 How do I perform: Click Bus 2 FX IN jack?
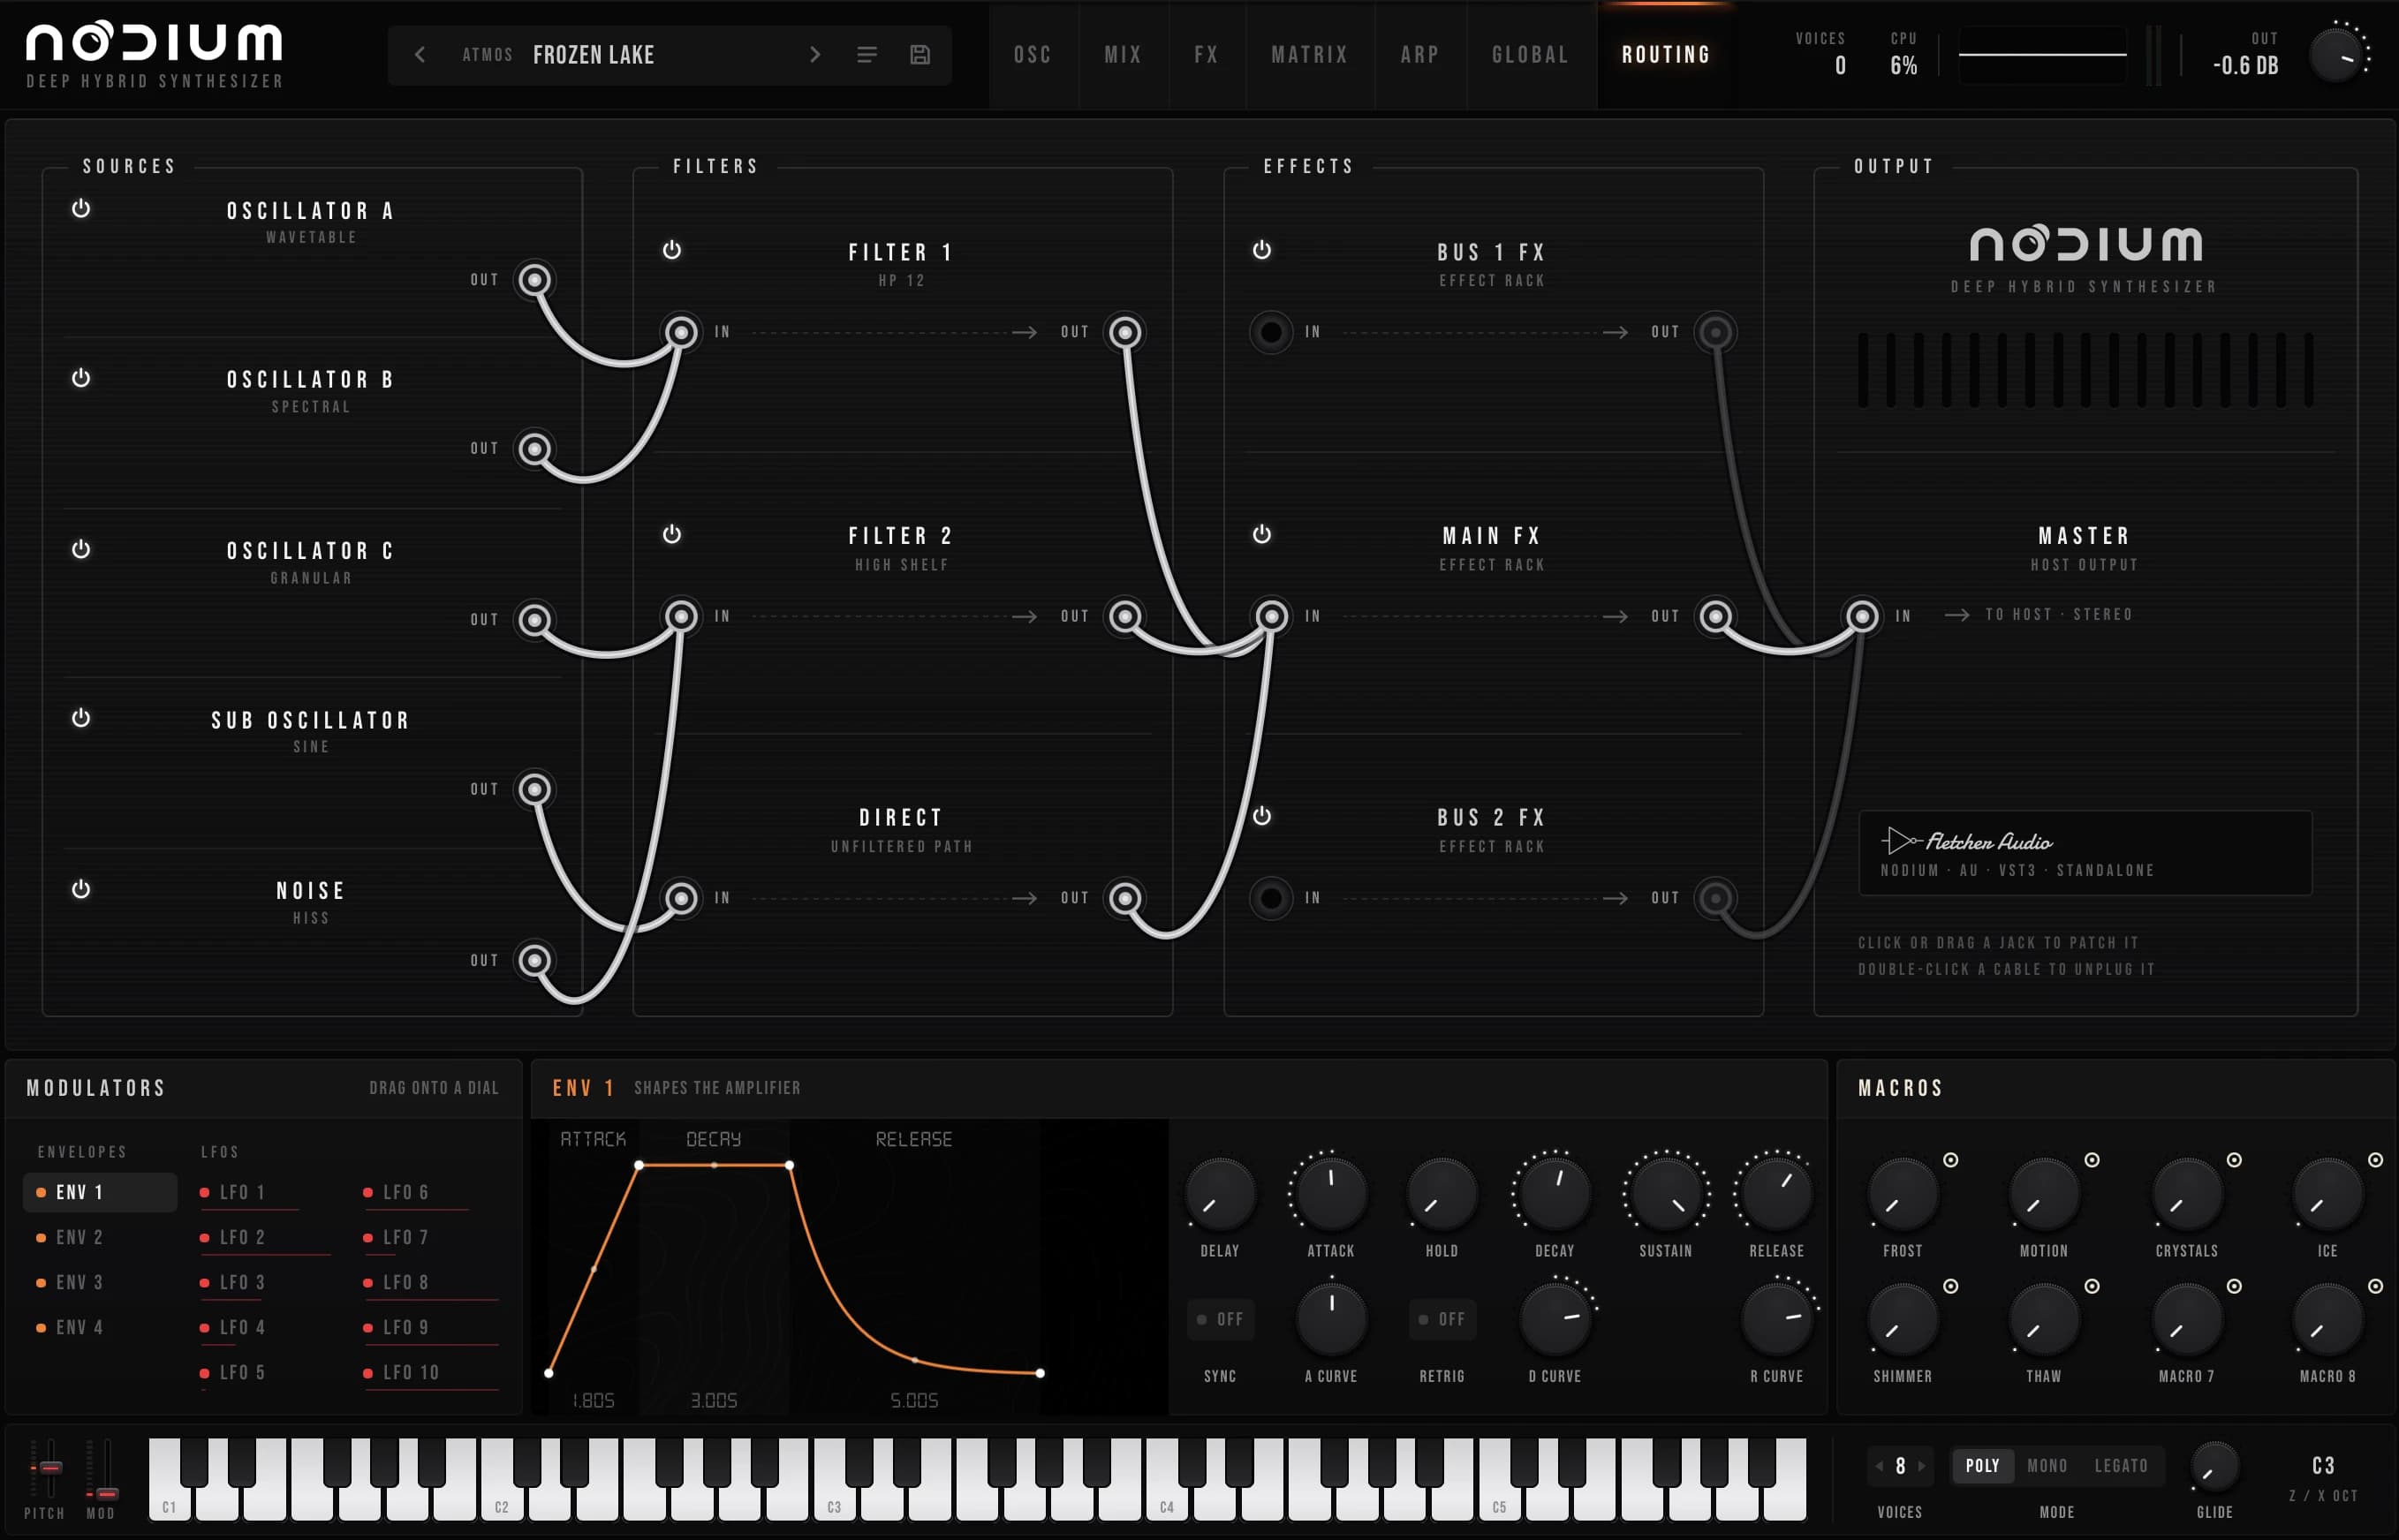click(1271, 897)
